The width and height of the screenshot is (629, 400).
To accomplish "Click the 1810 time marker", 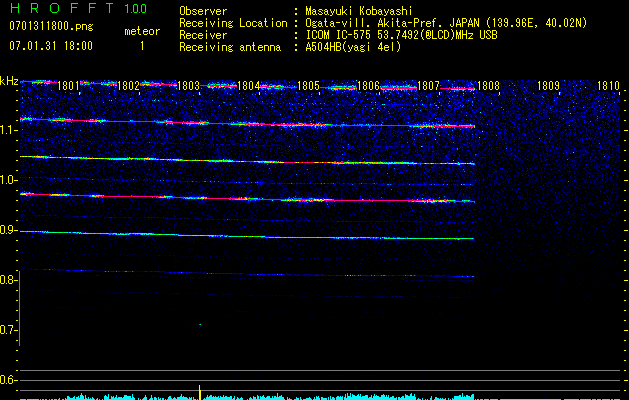I will click(608, 87).
